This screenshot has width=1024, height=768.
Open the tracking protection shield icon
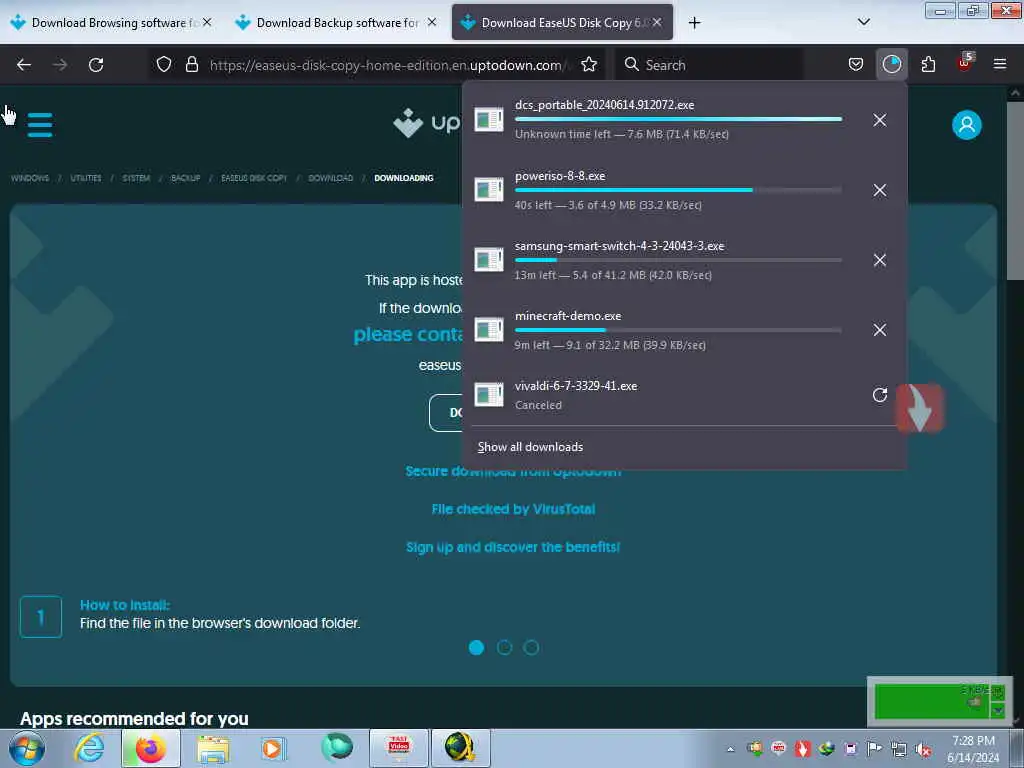click(x=164, y=65)
